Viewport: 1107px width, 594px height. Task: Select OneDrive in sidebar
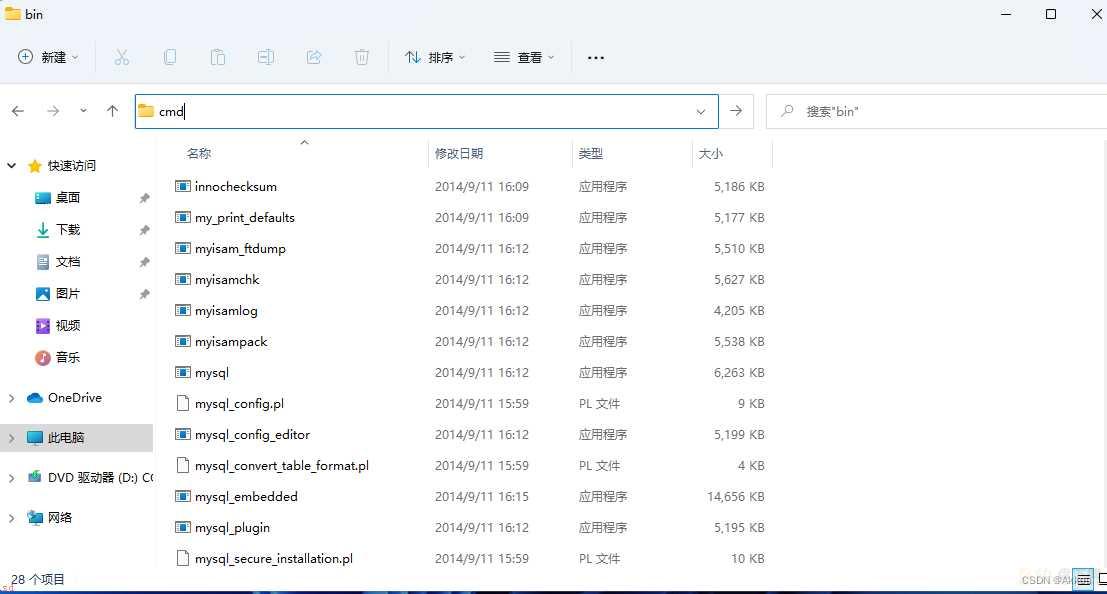point(75,398)
